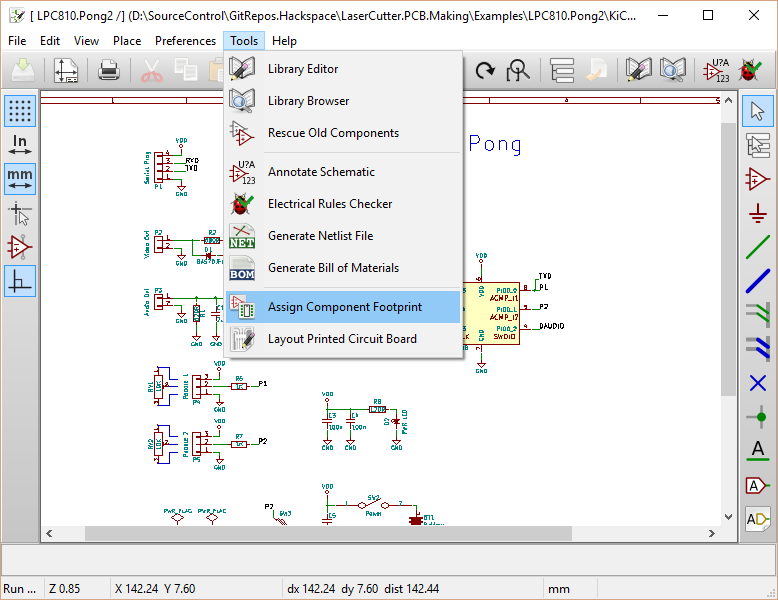
Task: Click the ERC ladybug toolbar icon
Action: [x=749, y=70]
